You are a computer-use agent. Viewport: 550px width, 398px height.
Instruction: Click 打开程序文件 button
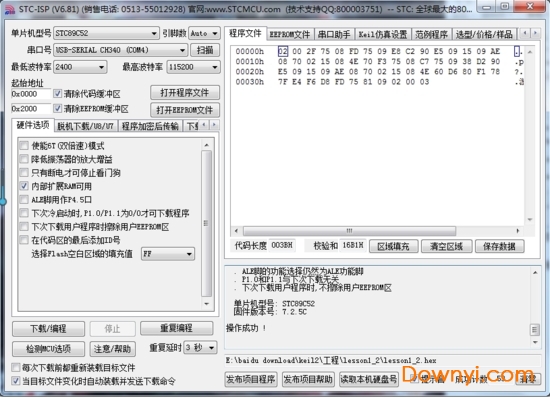coord(185,93)
